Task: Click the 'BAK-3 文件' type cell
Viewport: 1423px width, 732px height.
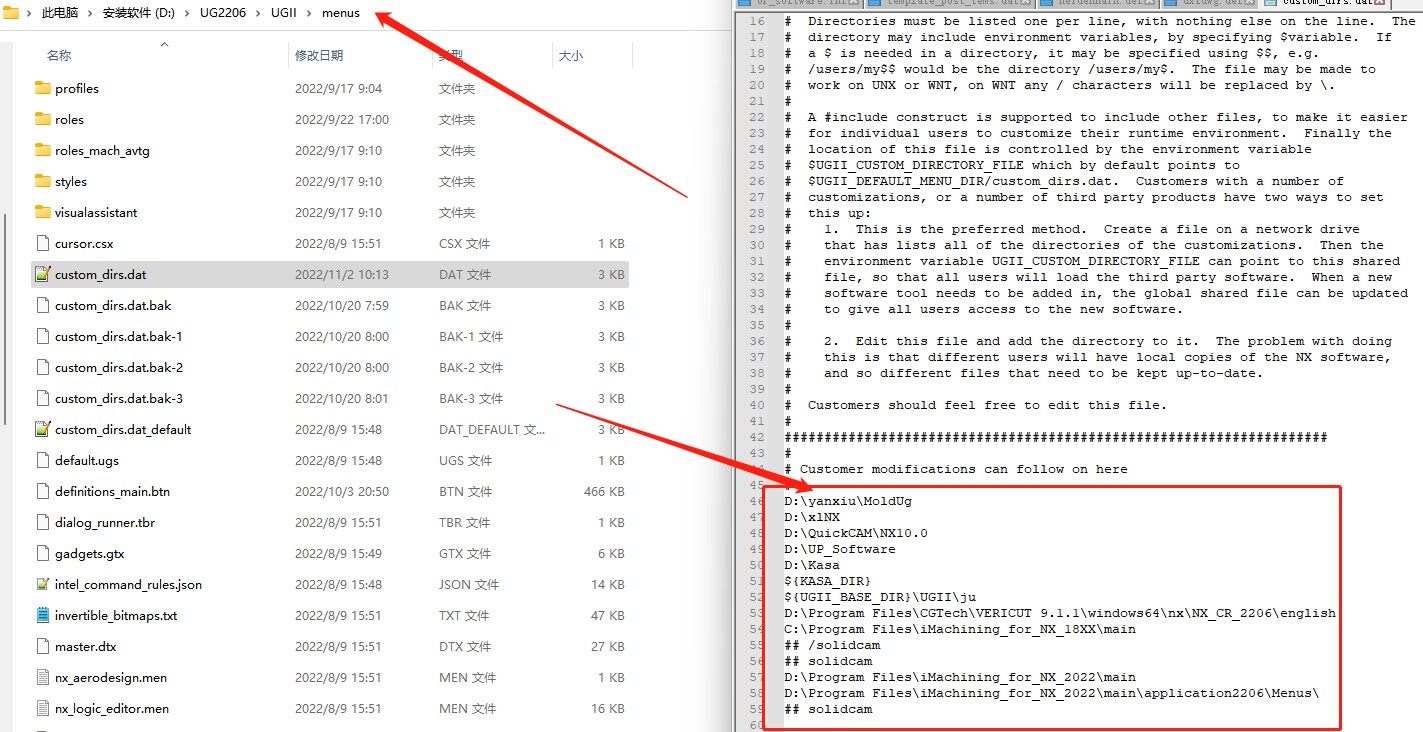Action: click(471, 398)
